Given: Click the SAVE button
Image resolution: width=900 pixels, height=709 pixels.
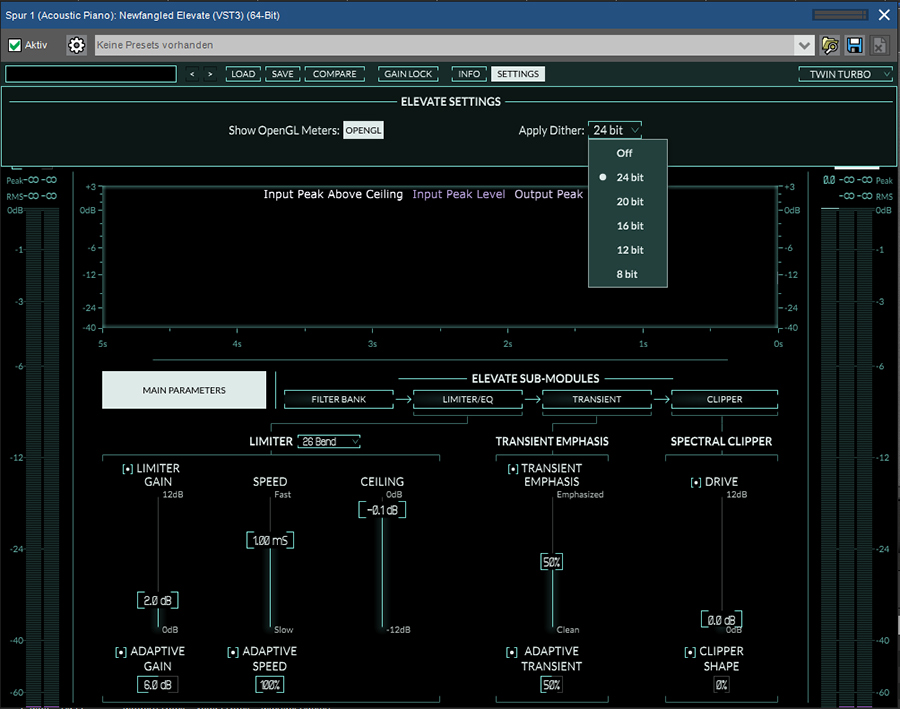Looking at the screenshot, I should 282,74.
